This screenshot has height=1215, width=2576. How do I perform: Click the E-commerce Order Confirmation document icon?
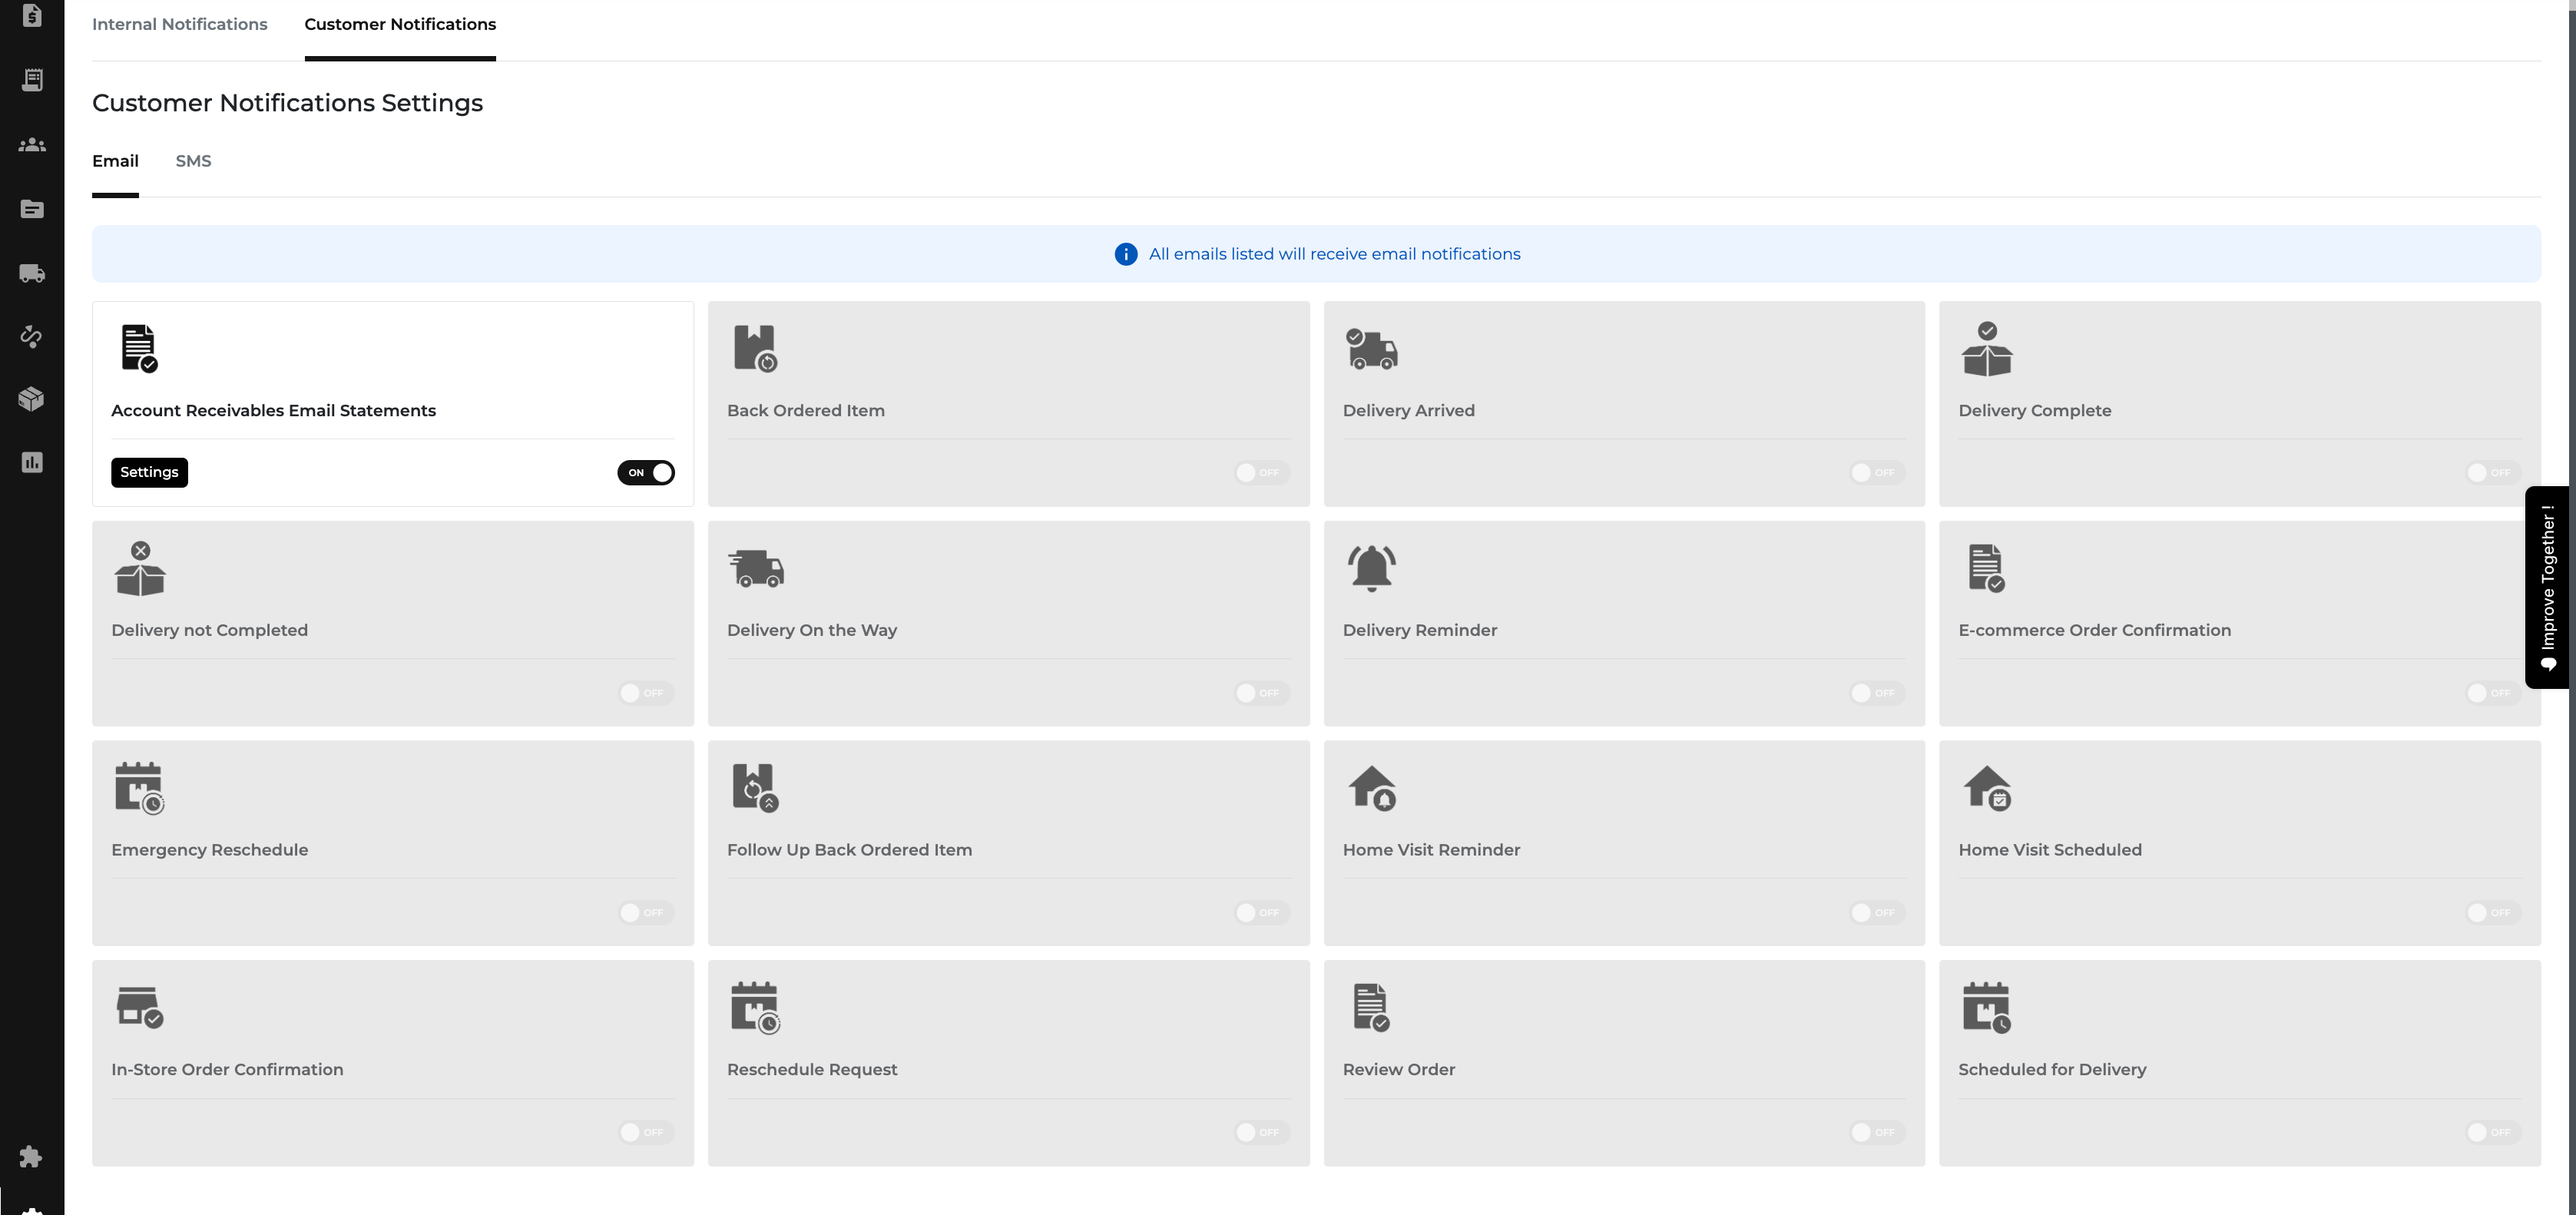(1986, 568)
